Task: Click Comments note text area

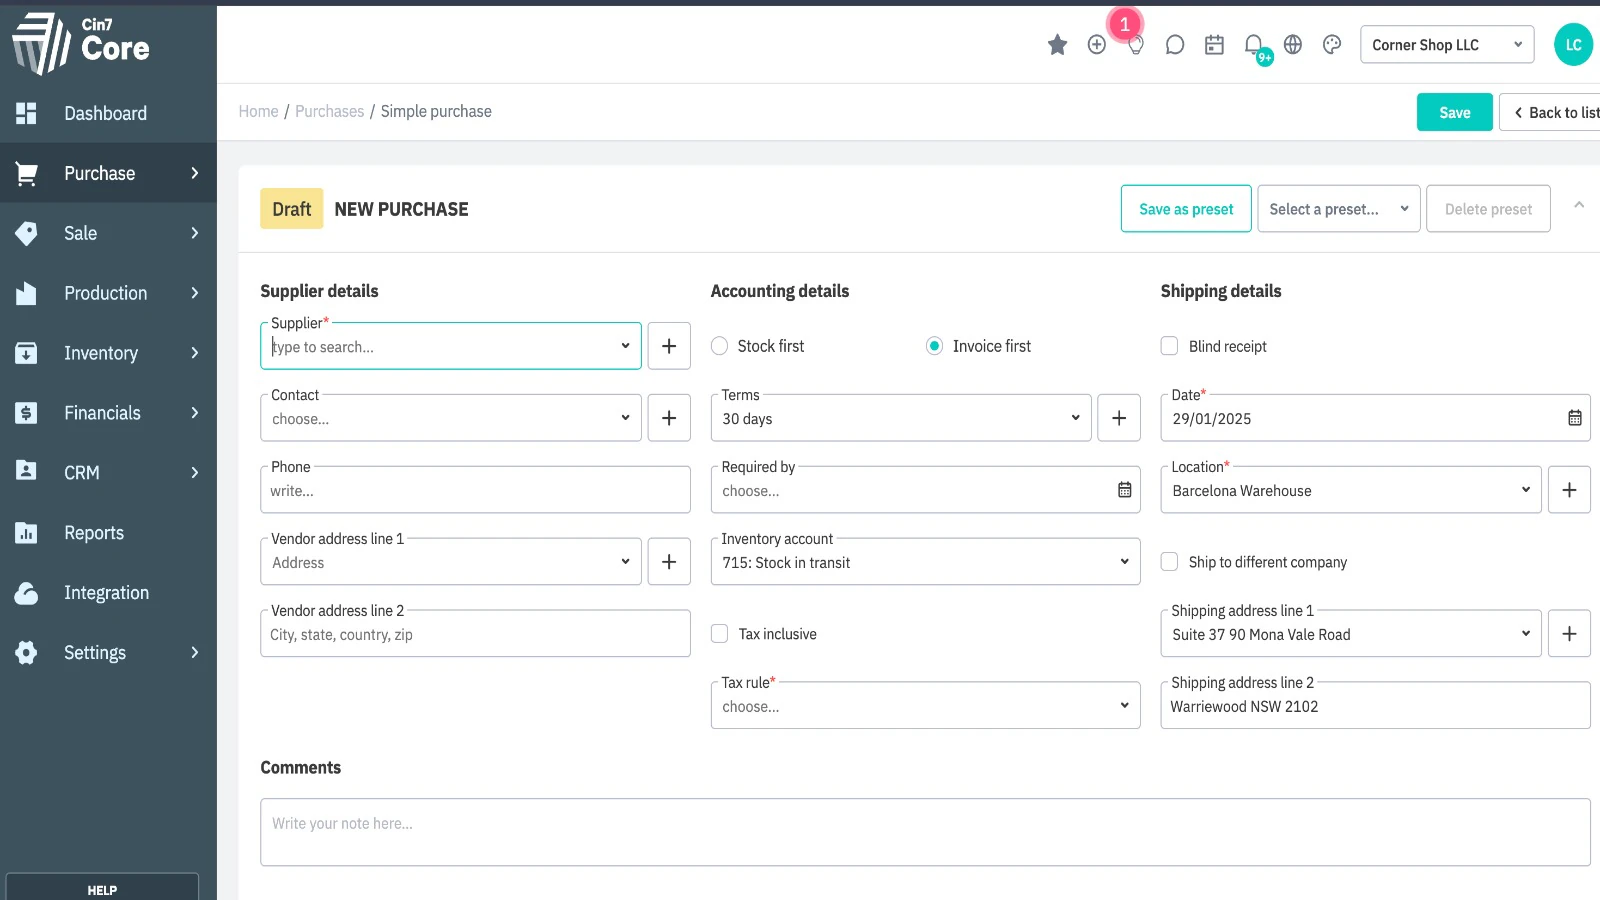Action: (x=925, y=832)
